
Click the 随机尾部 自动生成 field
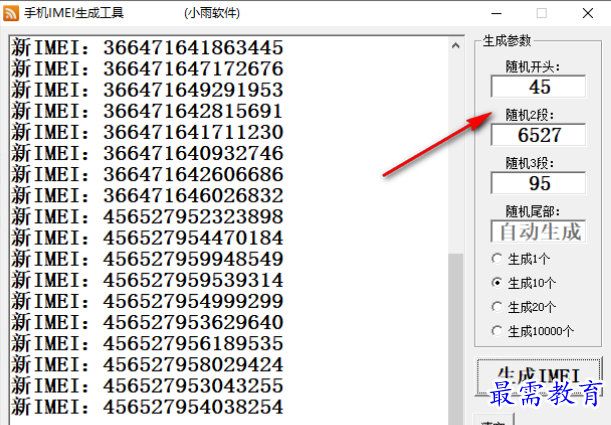(x=538, y=231)
